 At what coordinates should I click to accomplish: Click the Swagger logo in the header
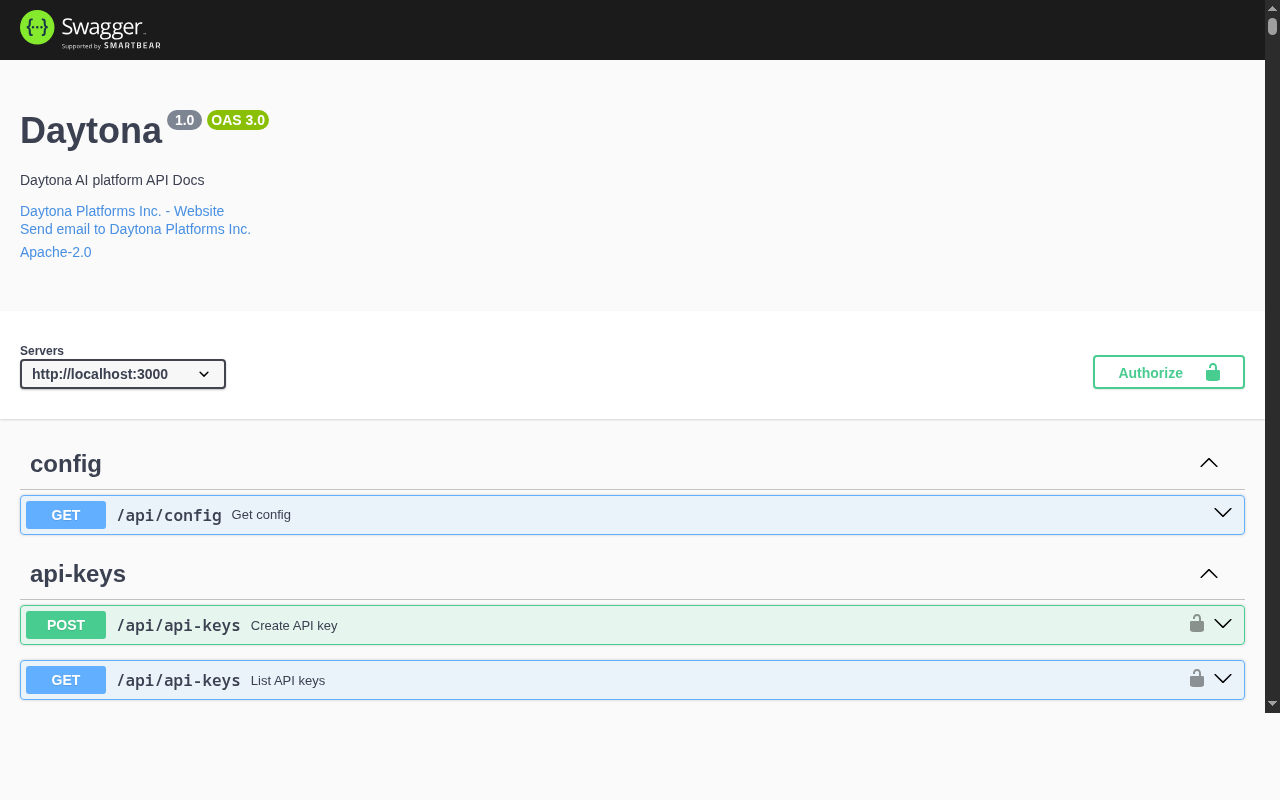pos(90,29)
